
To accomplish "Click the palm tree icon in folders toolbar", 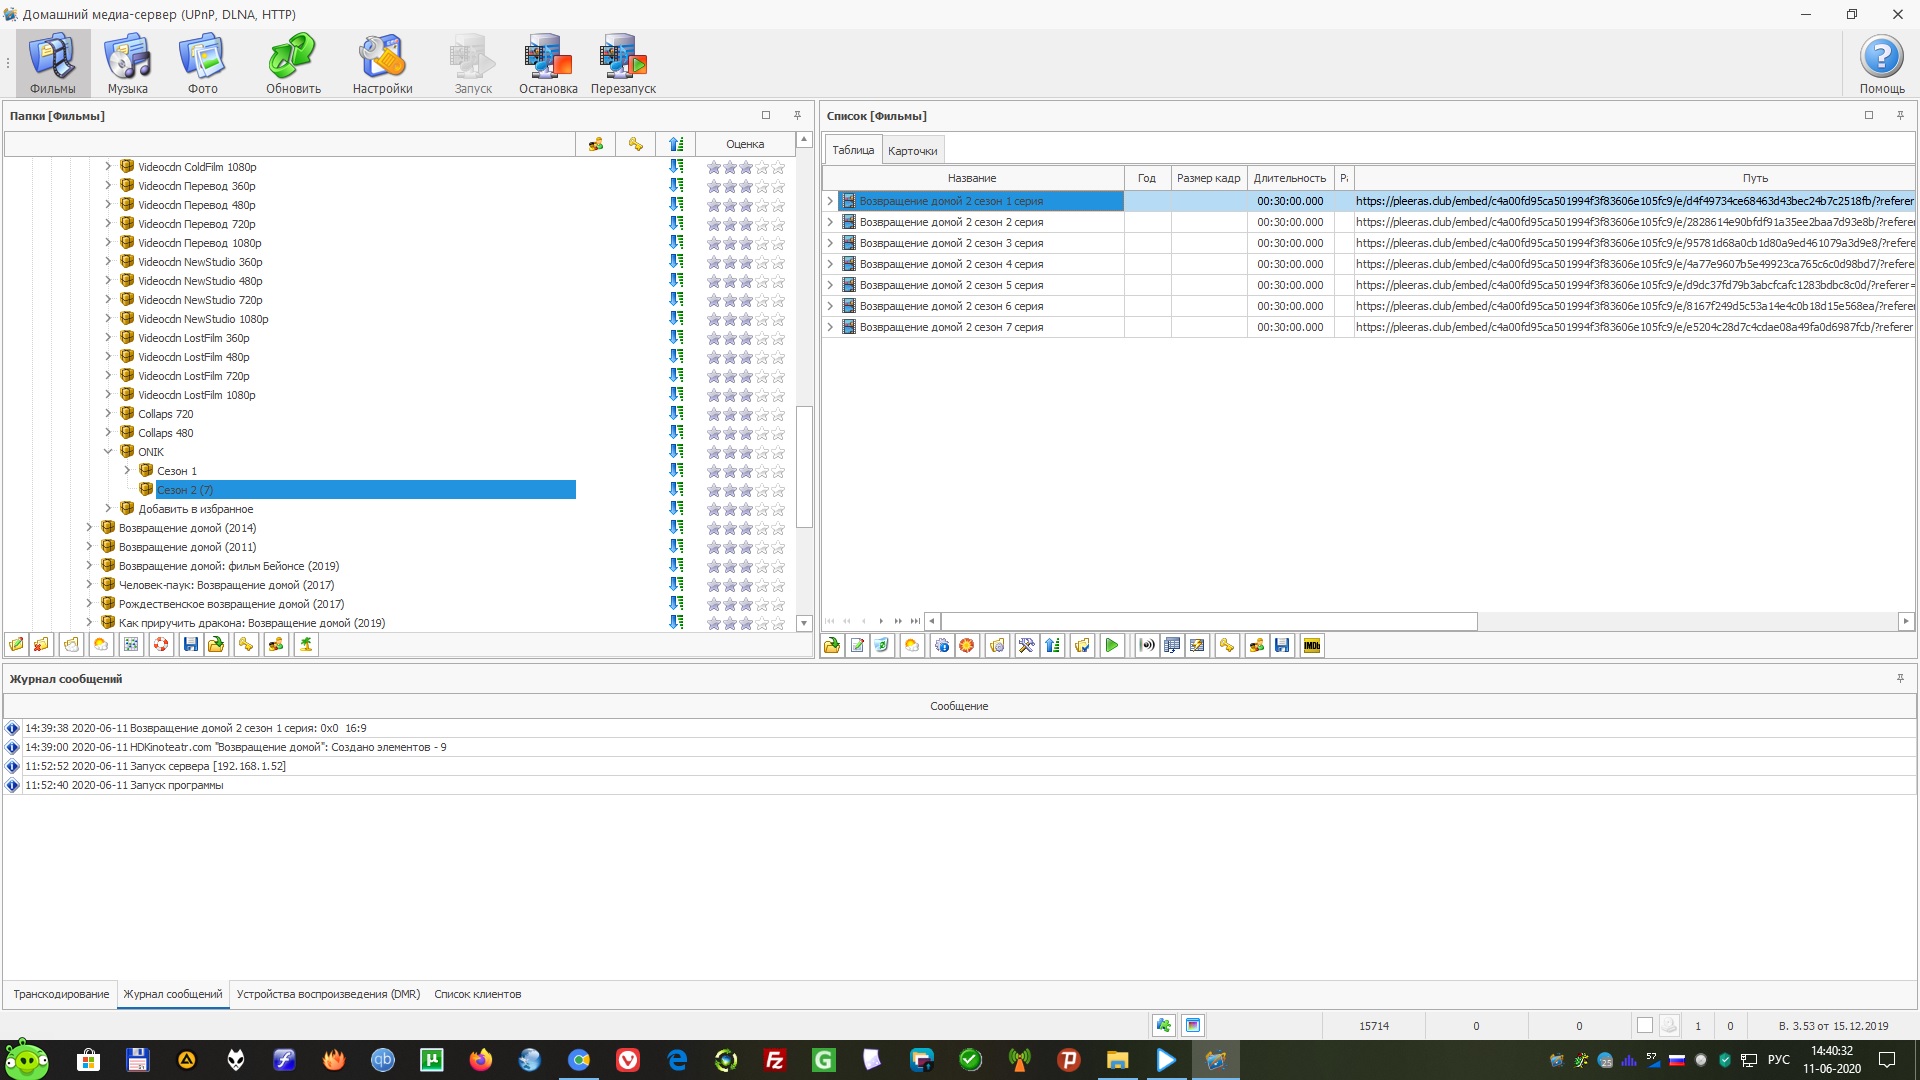I will click(306, 645).
